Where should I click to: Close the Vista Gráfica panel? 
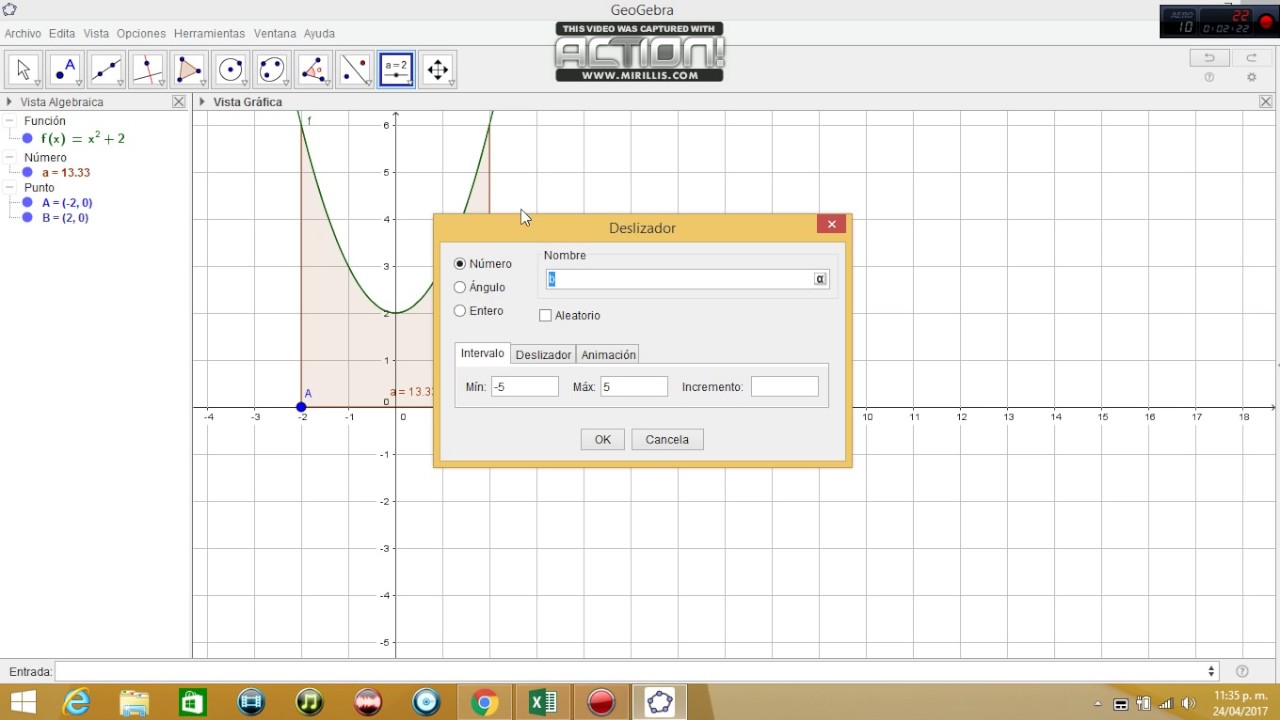point(1266,102)
